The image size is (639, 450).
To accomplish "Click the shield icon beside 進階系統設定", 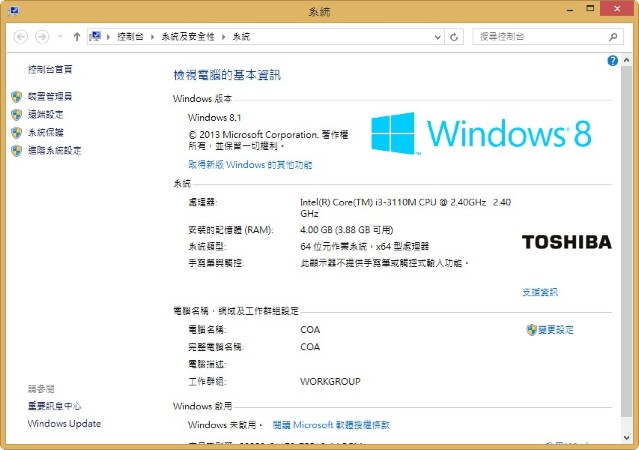I will pos(16,151).
